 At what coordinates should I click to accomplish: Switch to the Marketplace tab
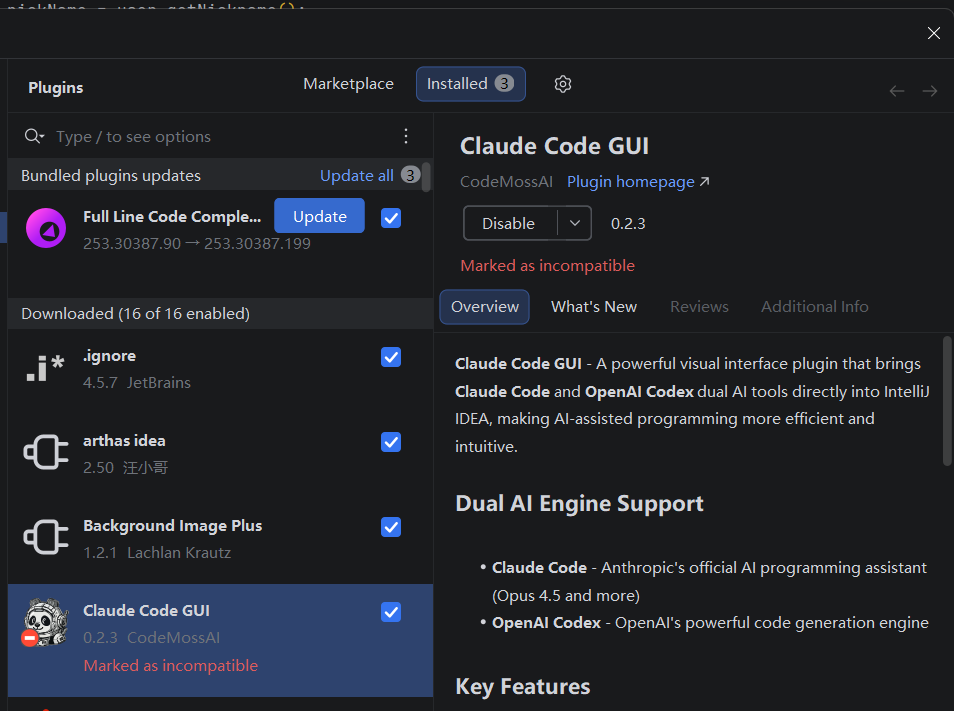coord(349,84)
